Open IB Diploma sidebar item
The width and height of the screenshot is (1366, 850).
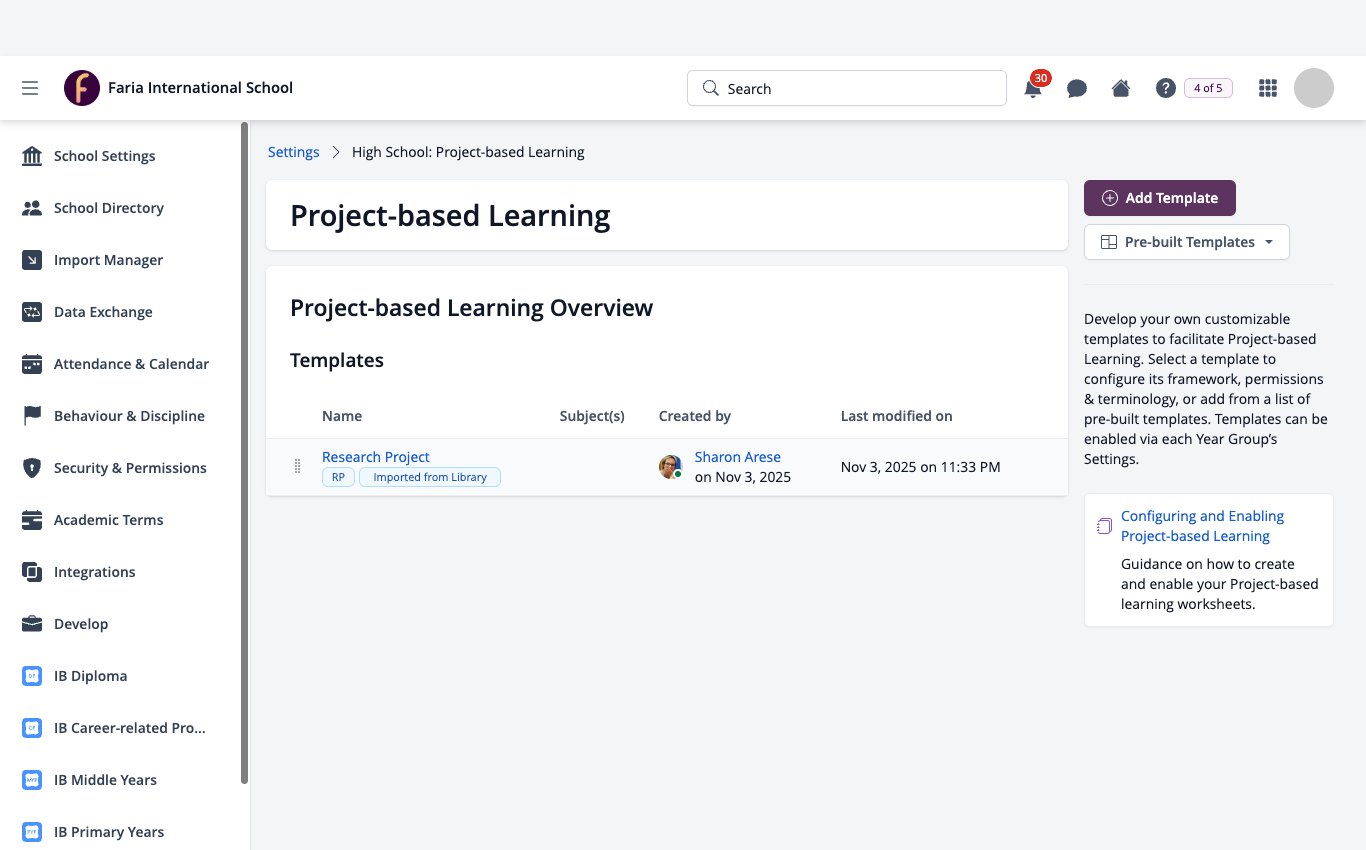click(x=90, y=676)
